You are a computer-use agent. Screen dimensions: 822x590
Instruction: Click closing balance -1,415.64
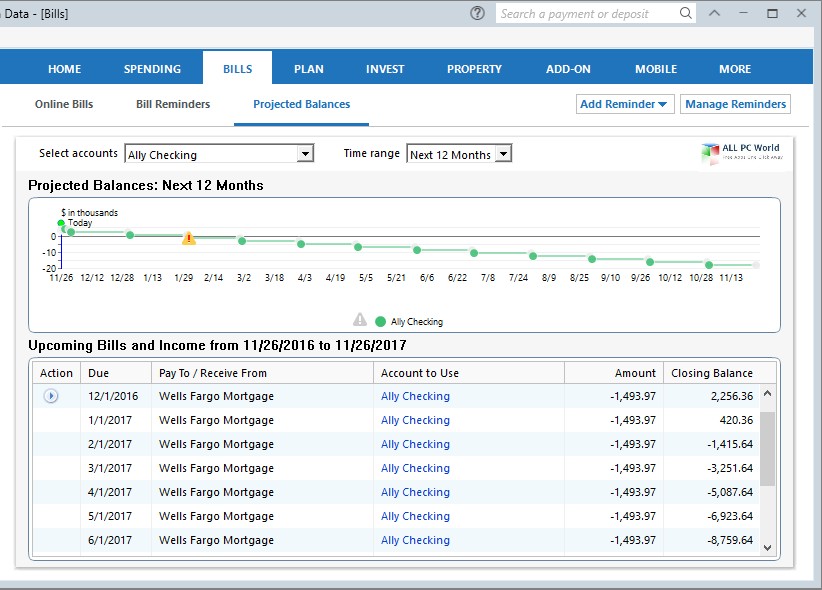point(730,444)
